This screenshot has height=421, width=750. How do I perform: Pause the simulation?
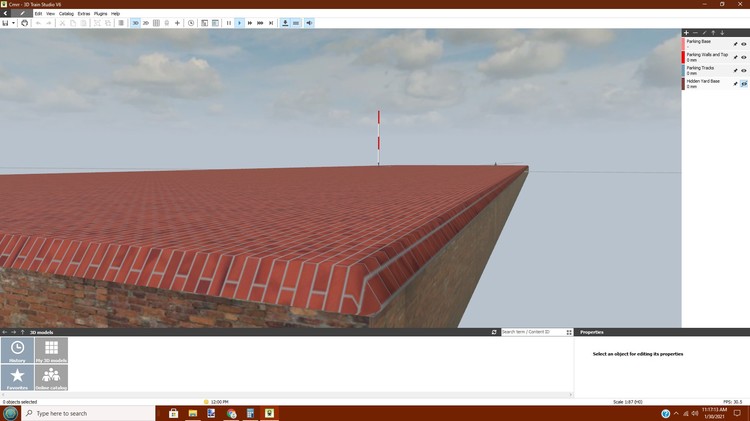pyautogui.click(x=229, y=23)
